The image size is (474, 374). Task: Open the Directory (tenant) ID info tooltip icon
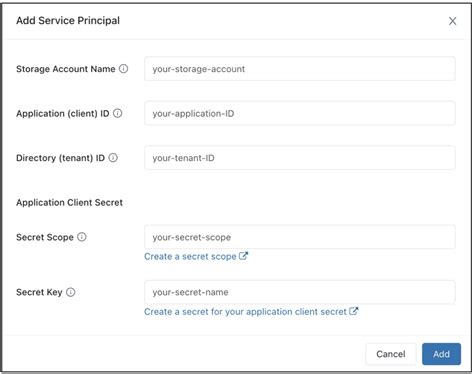tap(113, 158)
